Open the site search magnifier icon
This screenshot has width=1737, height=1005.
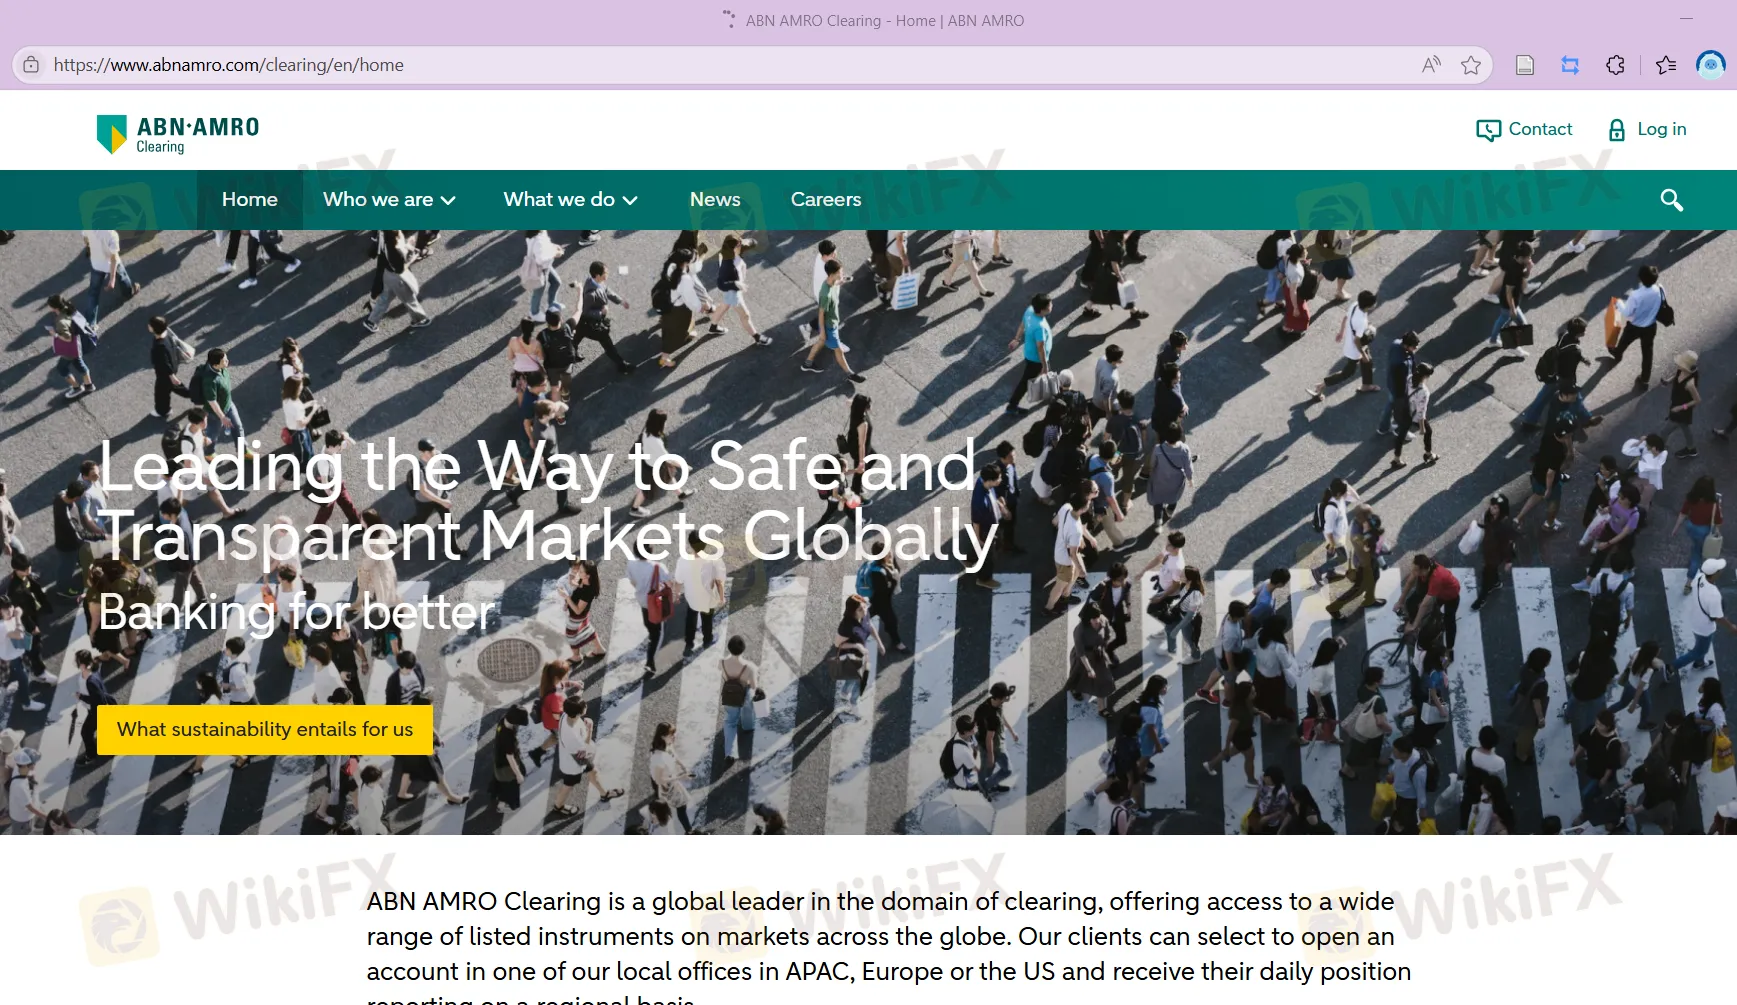click(1671, 200)
